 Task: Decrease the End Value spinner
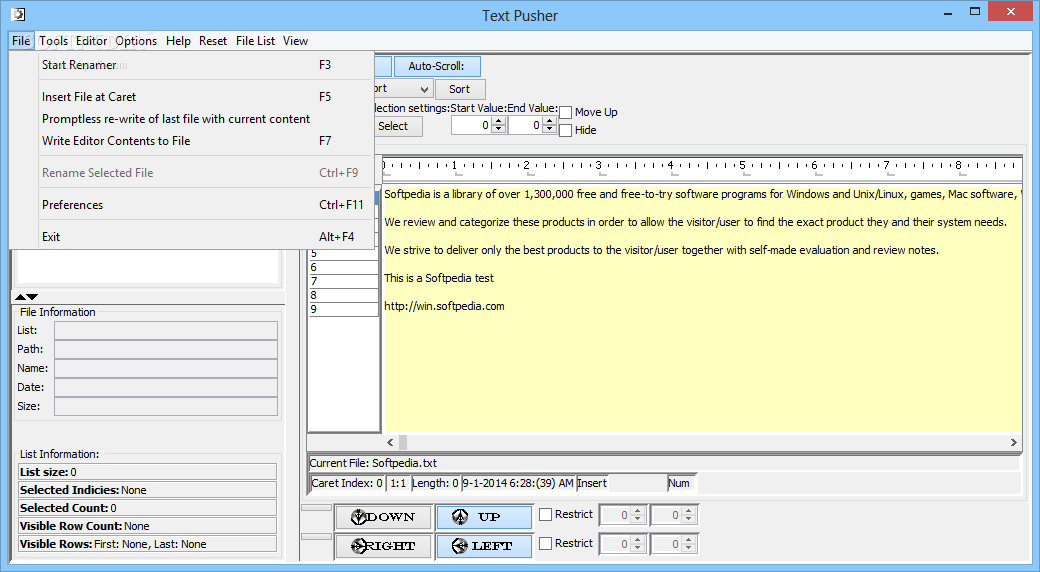pyautogui.click(x=550, y=129)
